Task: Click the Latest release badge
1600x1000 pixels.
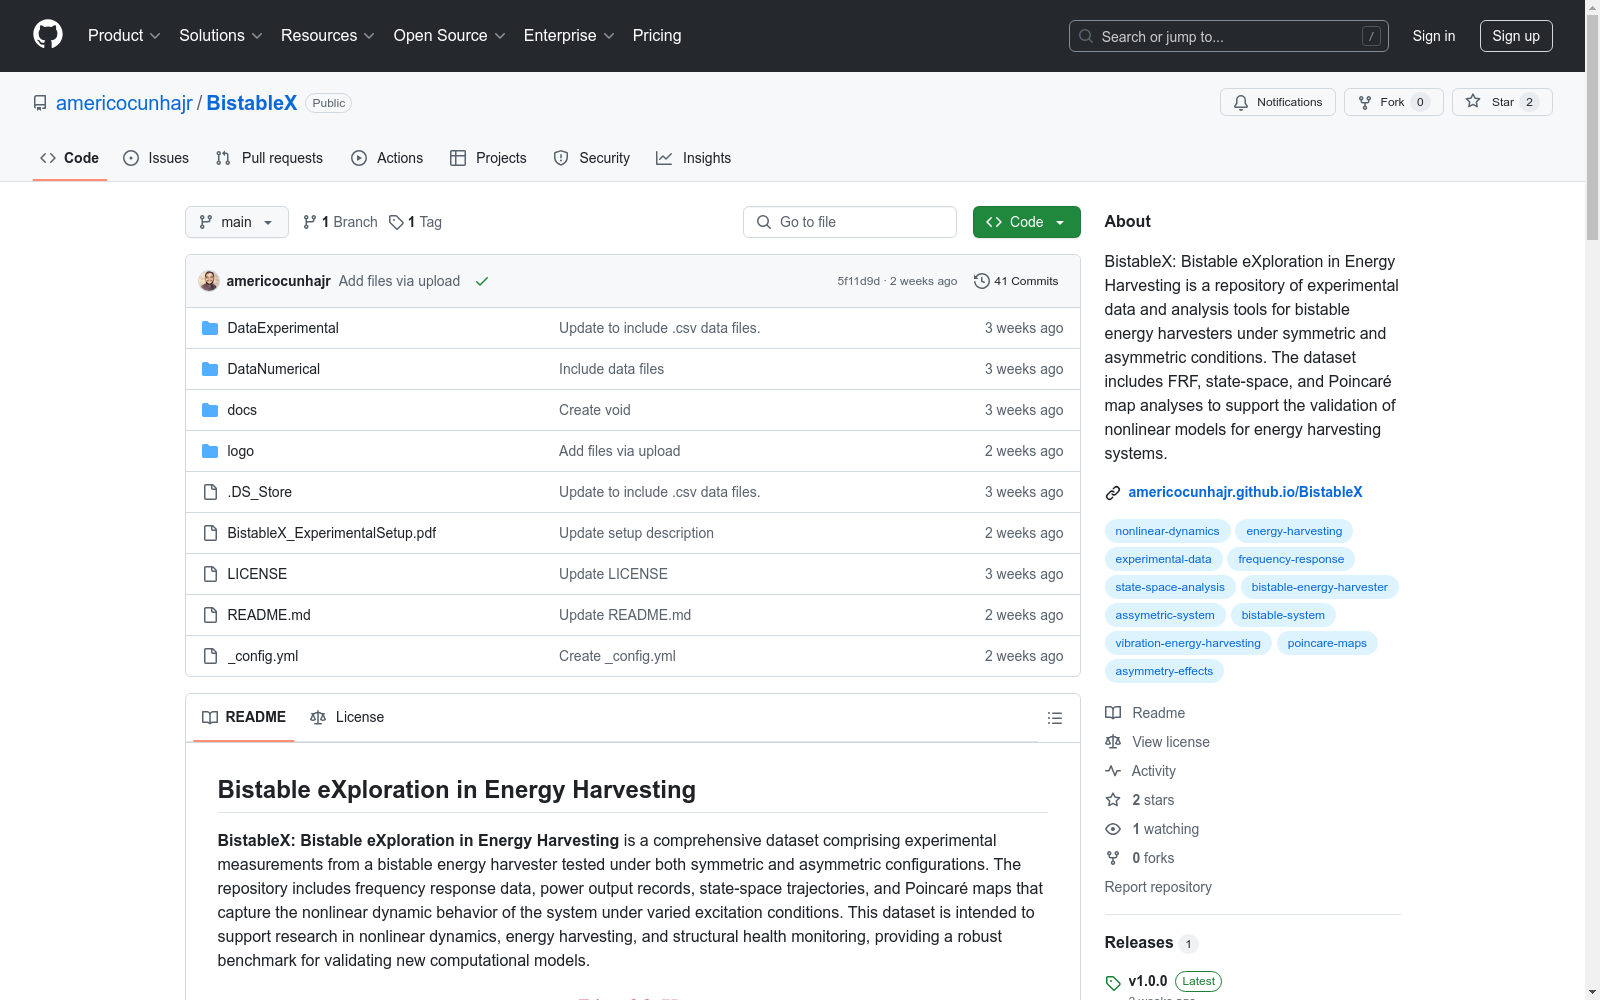Action: coord(1198,981)
